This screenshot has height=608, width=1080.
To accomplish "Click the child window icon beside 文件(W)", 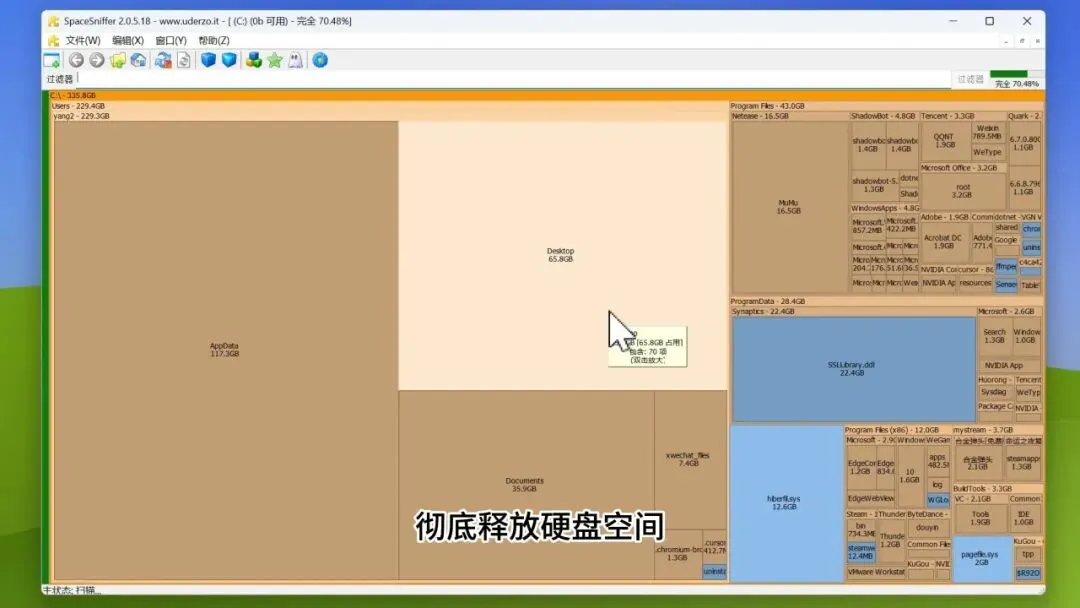I will 53,41.
